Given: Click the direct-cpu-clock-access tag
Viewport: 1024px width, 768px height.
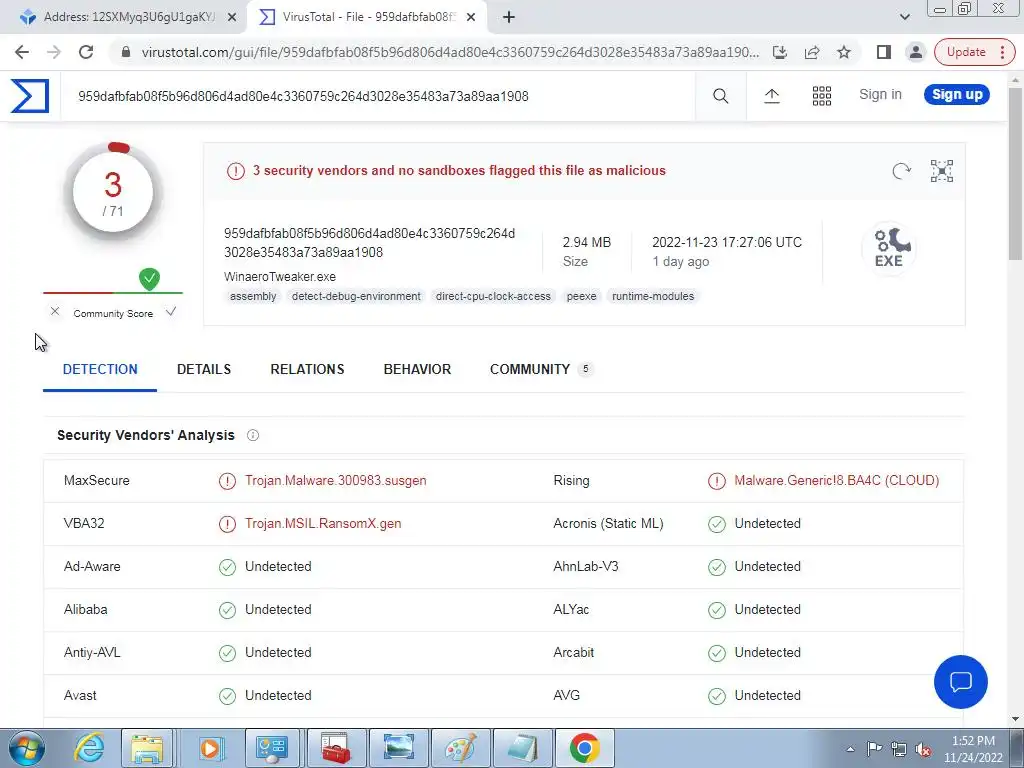Looking at the screenshot, I should click(x=493, y=296).
